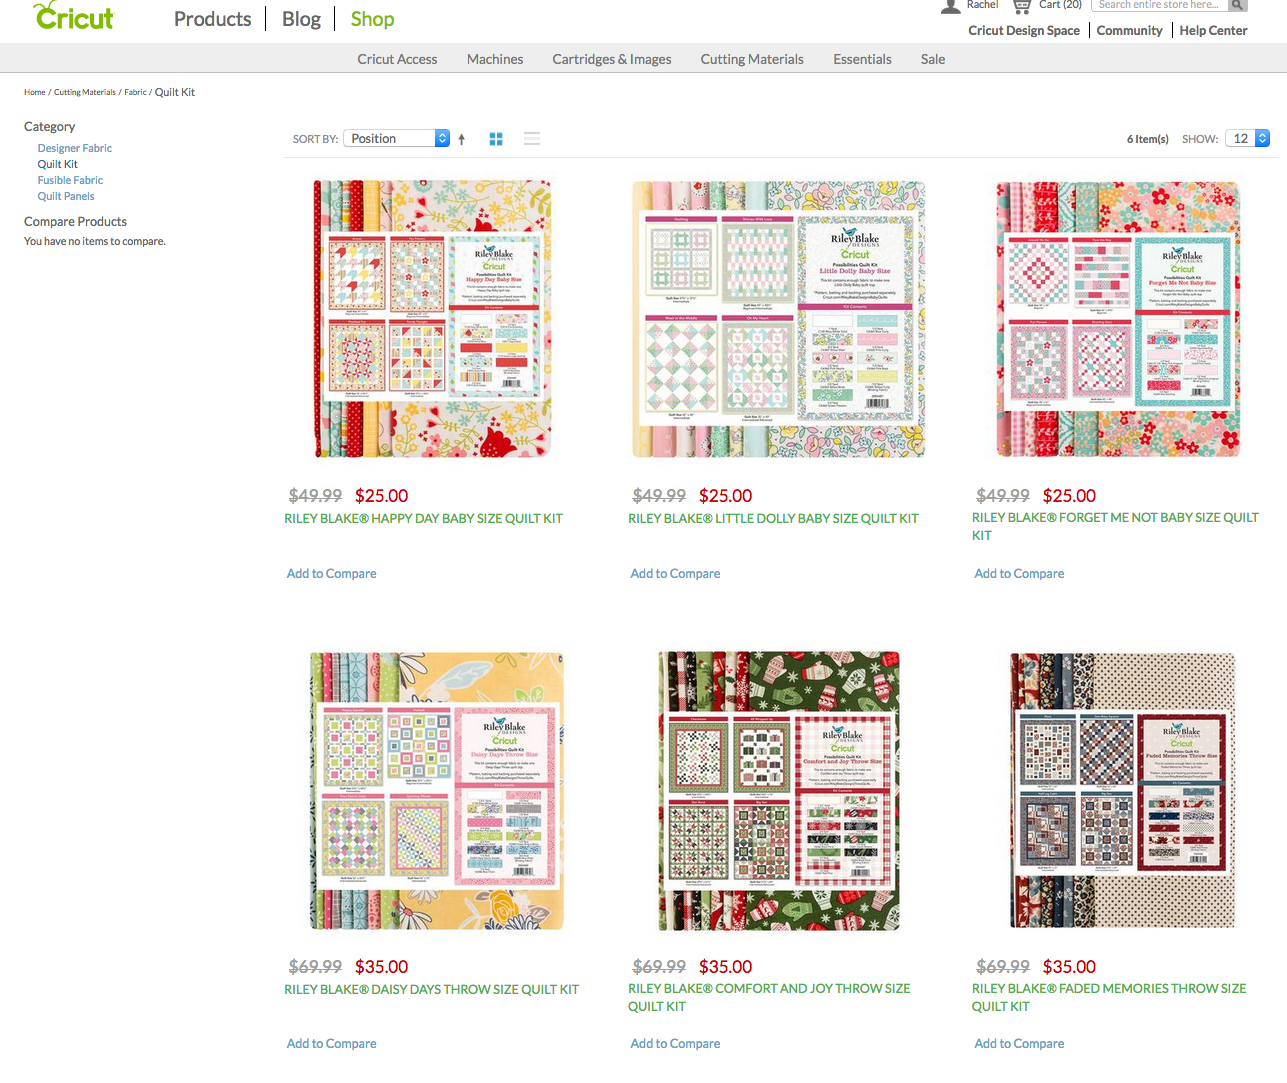Image resolution: width=1287 pixels, height=1083 pixels.
Task: Select the Designer Fabric category
Action: [x=75, y=148]
